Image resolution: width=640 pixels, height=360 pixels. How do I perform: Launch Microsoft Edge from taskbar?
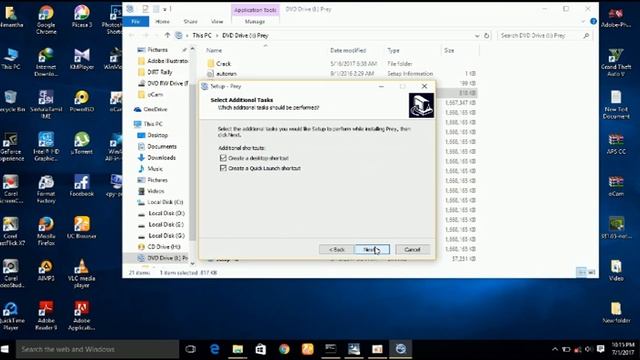214,349
